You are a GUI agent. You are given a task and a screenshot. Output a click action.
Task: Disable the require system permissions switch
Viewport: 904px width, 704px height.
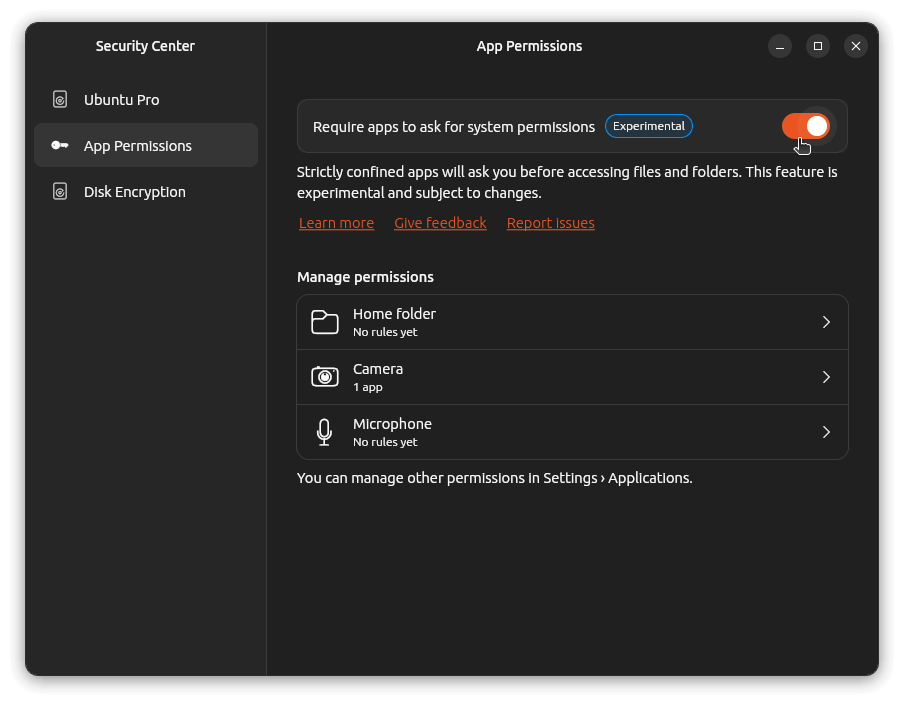[805, 126]
